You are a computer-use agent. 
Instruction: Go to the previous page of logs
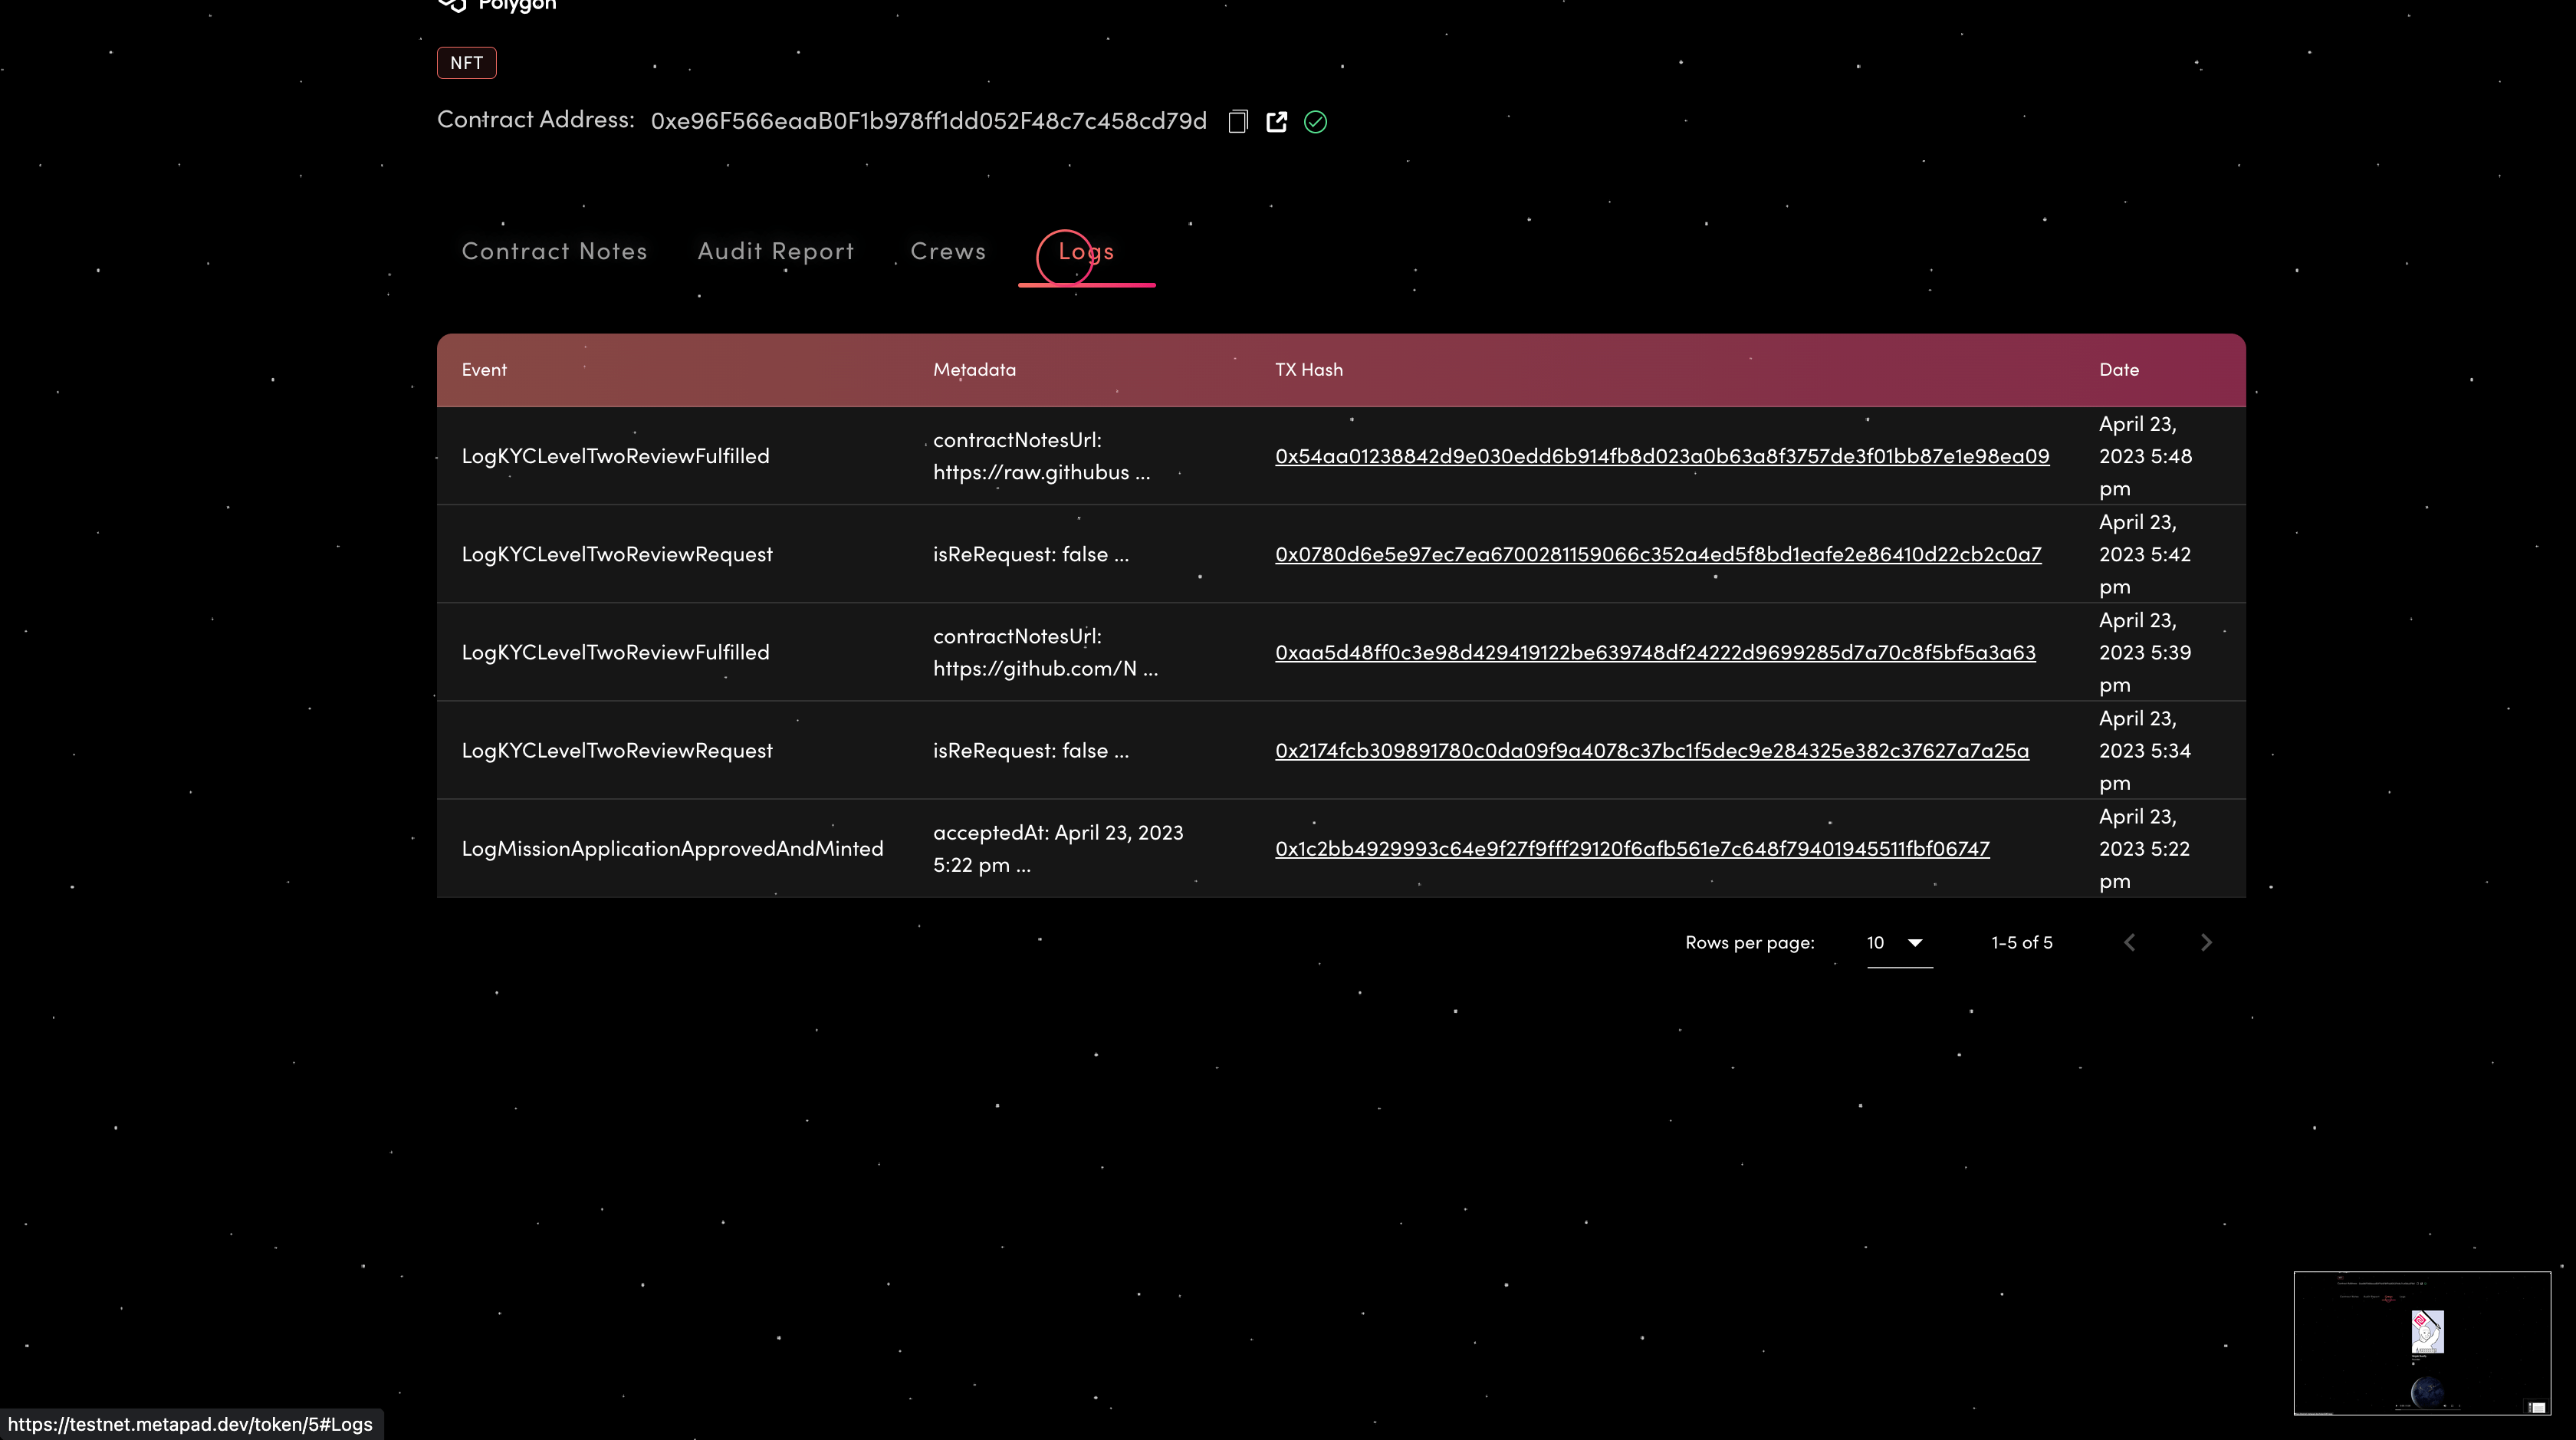pyautogui.click(x=2130, y=941)
